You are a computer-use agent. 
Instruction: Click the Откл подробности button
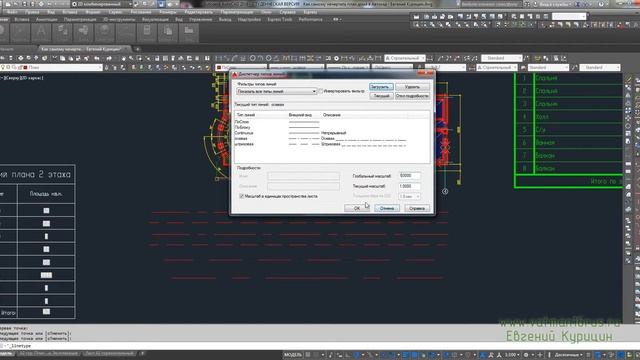(412, 96)
